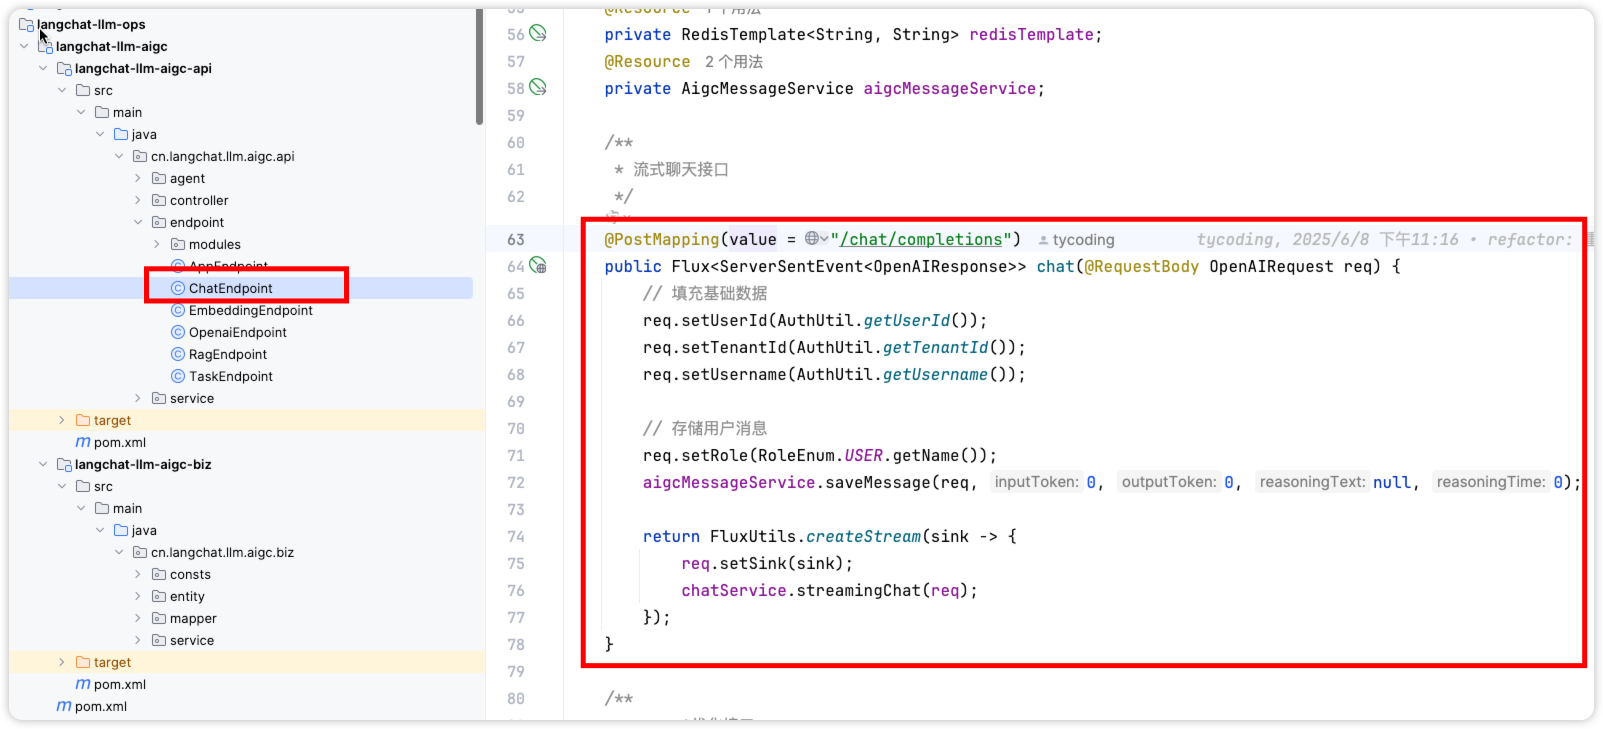
Task: Collapse the endpoint package node
Action: coord(138,222)
